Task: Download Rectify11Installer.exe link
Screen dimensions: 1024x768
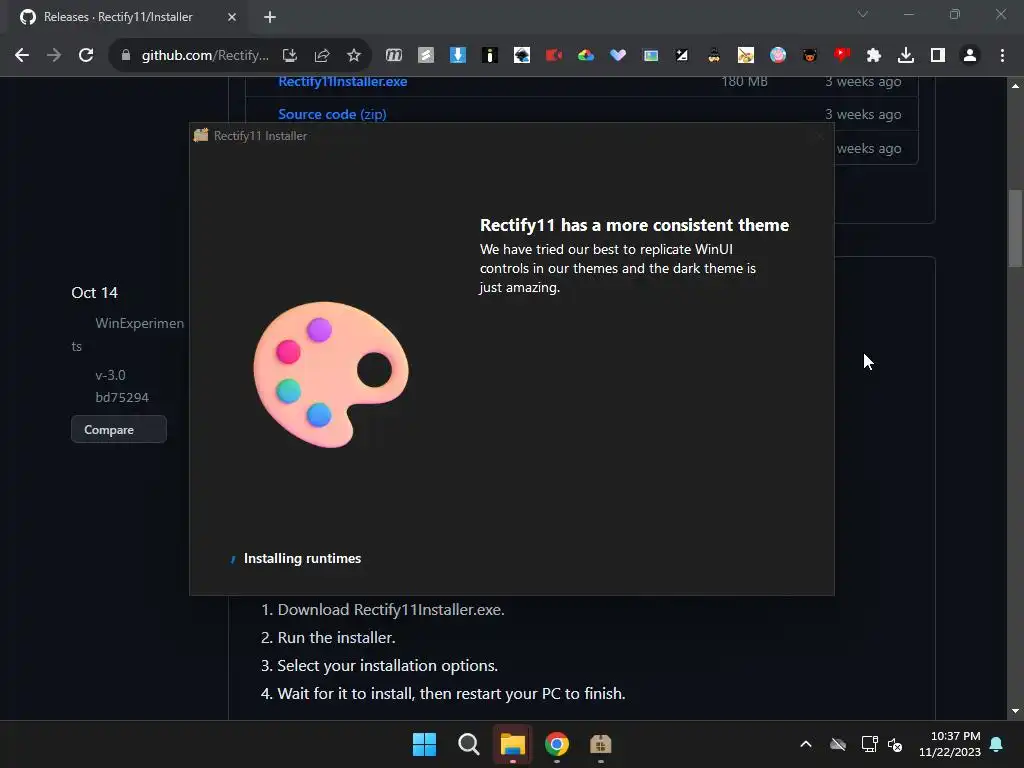Action: click(x=342, y=82)
